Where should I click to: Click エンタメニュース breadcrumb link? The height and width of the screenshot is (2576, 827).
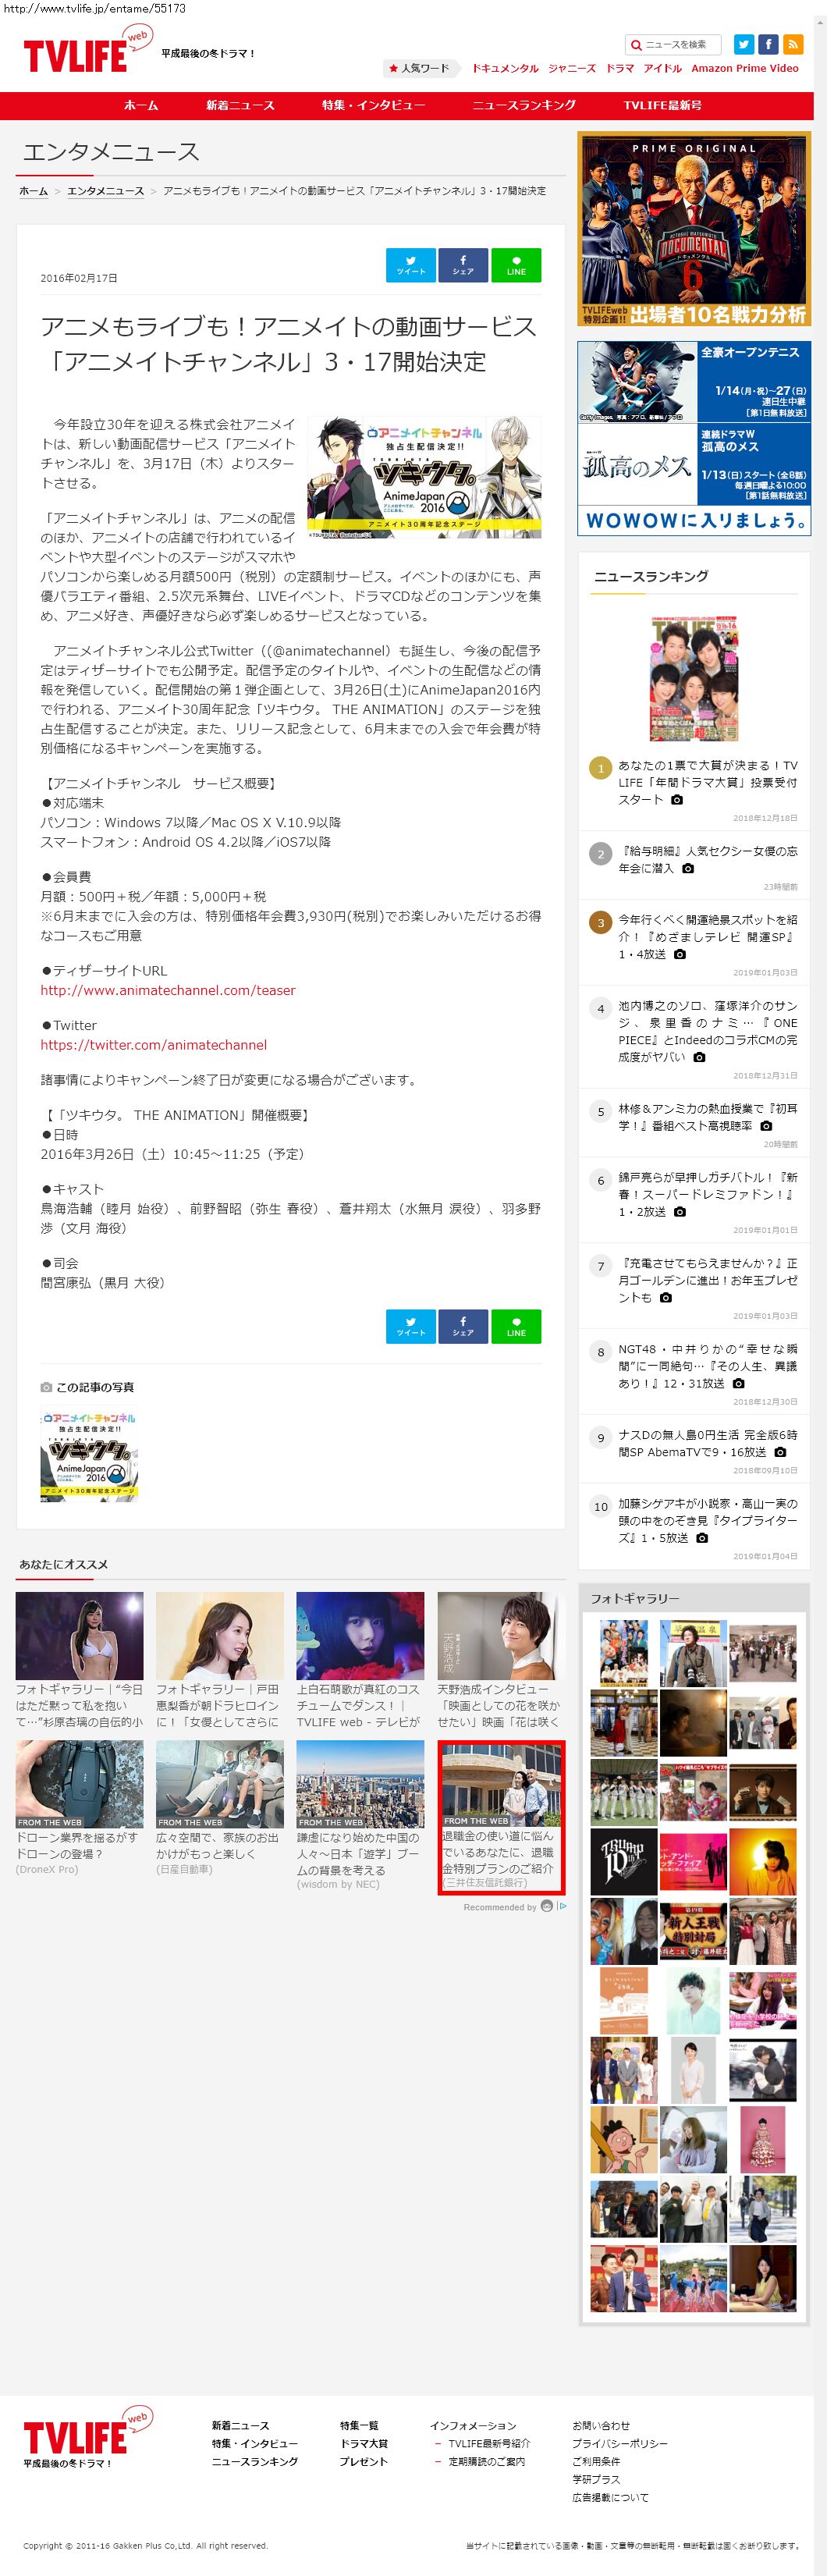[106, 191]
